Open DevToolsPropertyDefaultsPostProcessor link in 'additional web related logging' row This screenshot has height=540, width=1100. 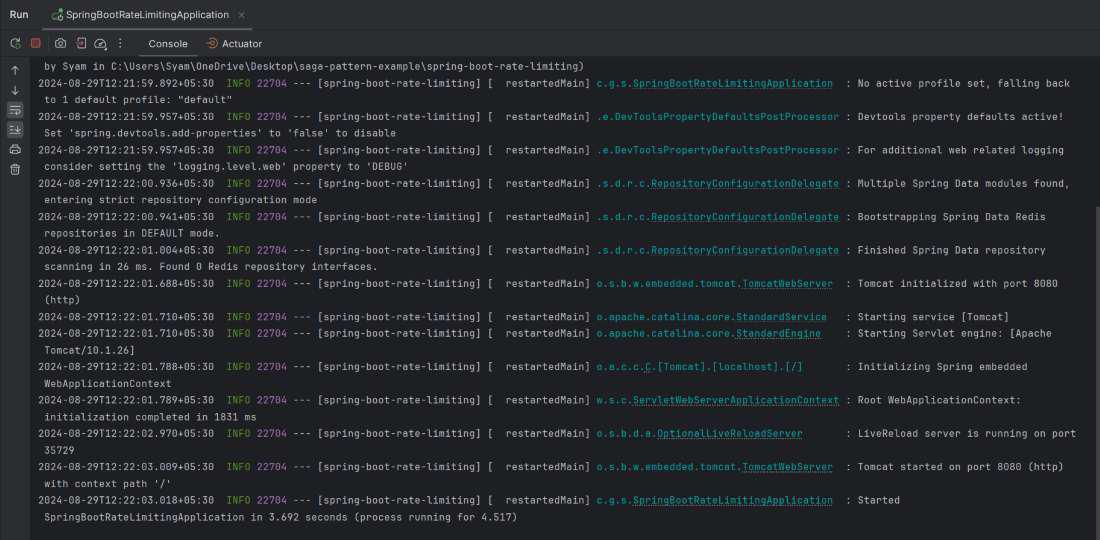pos(717,150)
